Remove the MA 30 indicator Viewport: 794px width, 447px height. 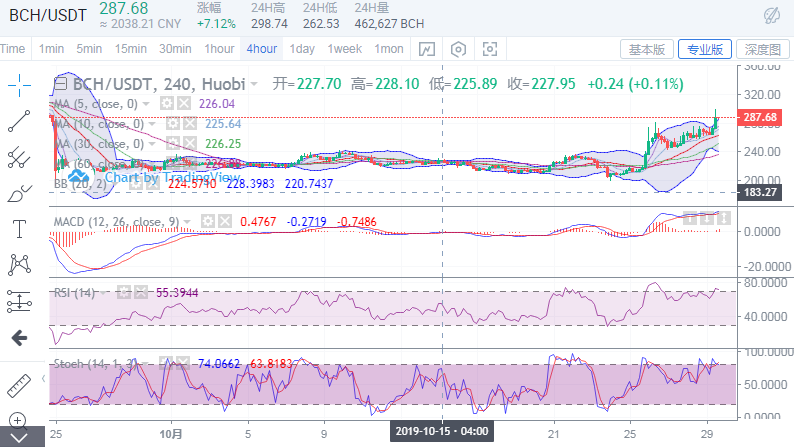click(x=190, y=143)
